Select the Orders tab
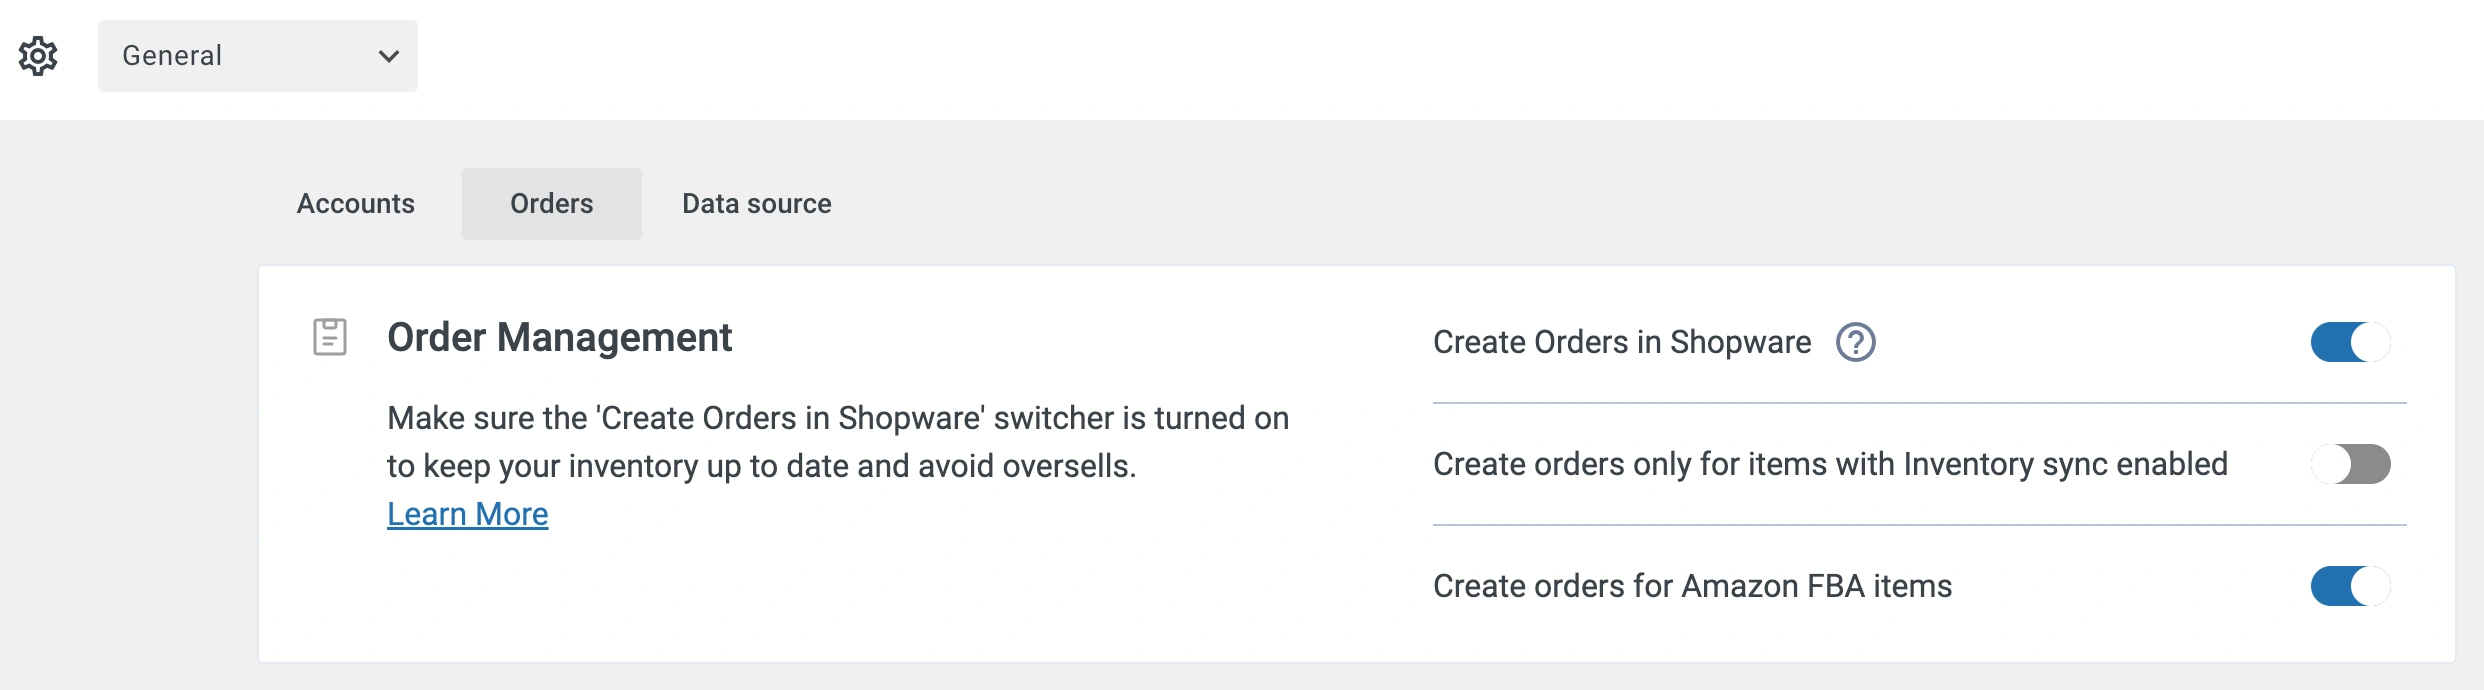2484x690 pixels. click(x=551, y=203)
